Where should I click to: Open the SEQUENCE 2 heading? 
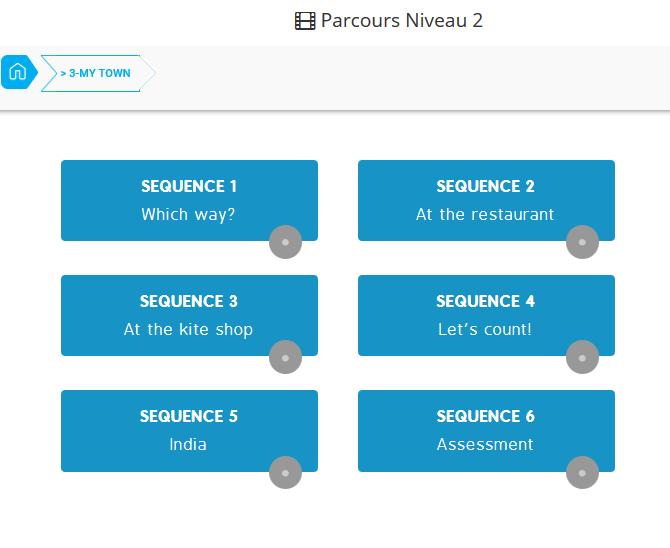pos(485,186)
